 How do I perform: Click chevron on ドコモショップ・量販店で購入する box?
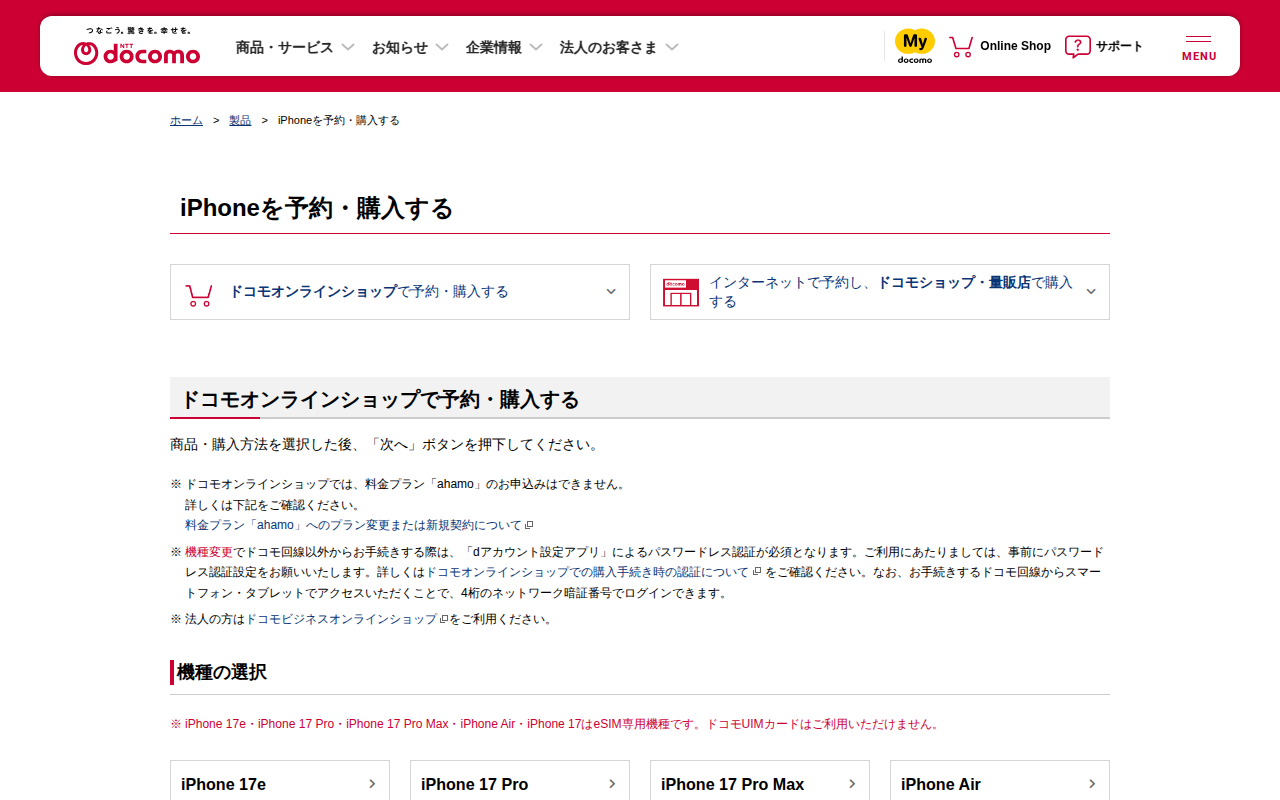[x=1091, y=292]
